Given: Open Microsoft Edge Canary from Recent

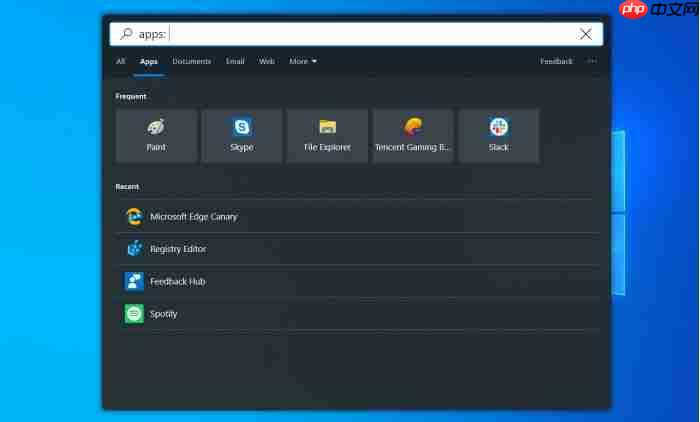Looking at the screenshot, I should (357, 217).
